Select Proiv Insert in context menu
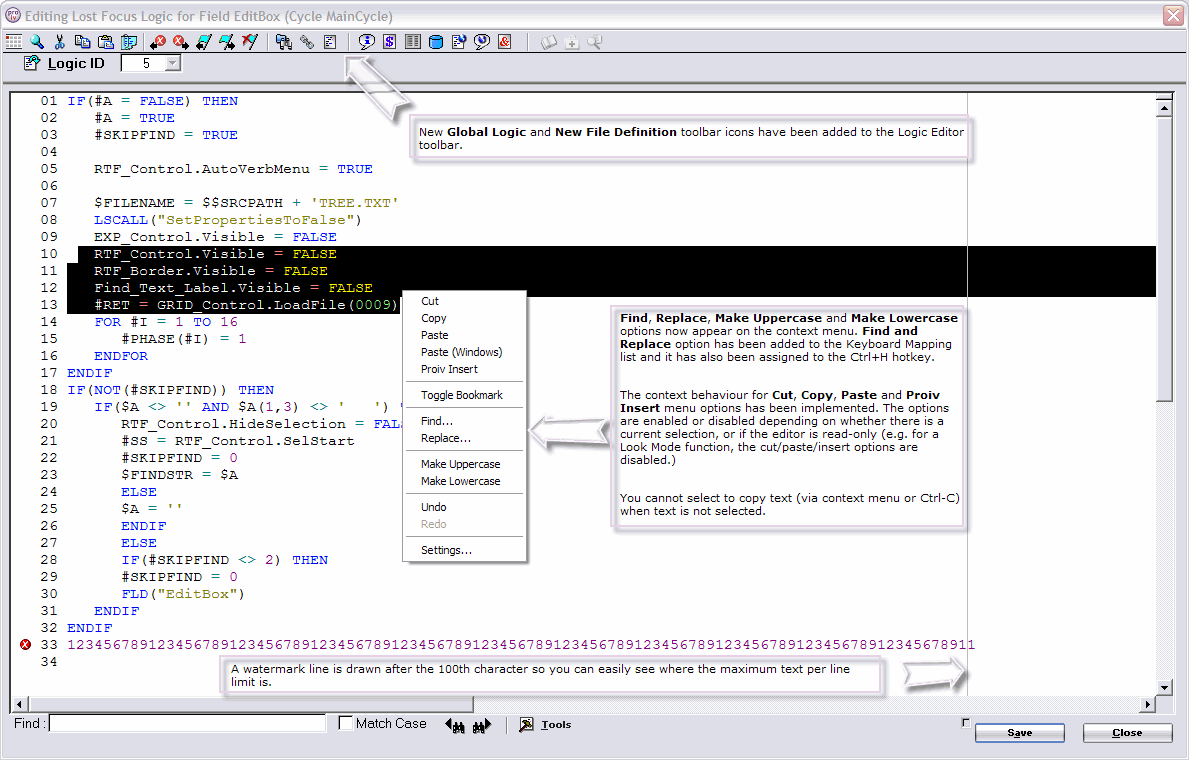The image size is (1189, 760). (449, 369)
